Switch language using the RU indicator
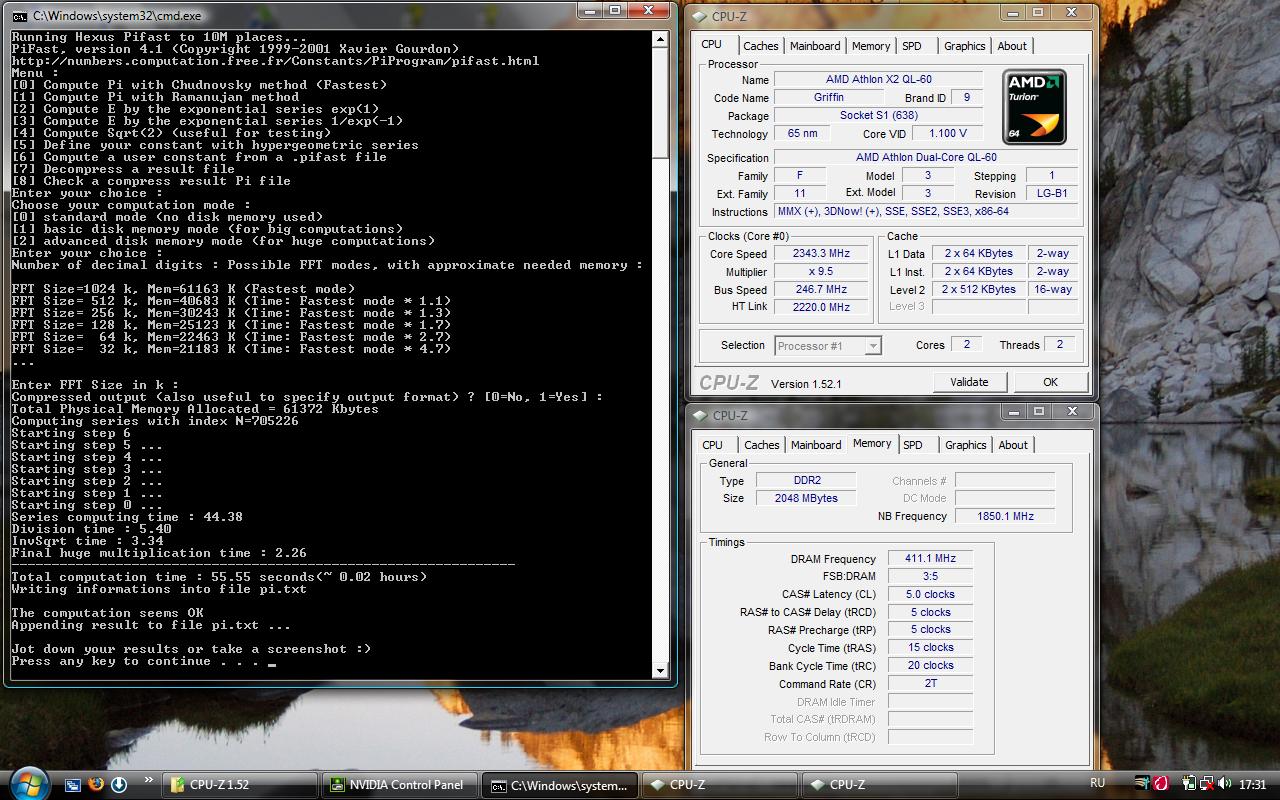The width and height of the screenshot is (1280, 800). tap(1097, 784)
